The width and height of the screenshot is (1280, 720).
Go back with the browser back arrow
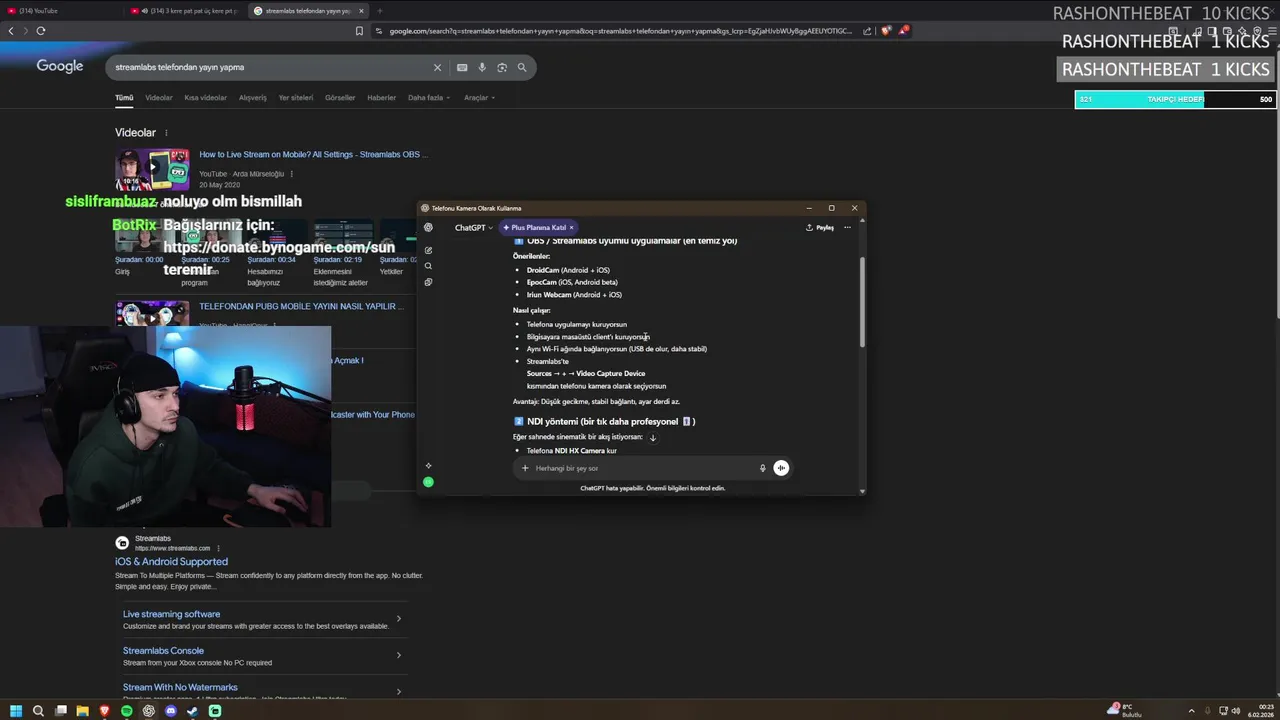click(11, 31)
